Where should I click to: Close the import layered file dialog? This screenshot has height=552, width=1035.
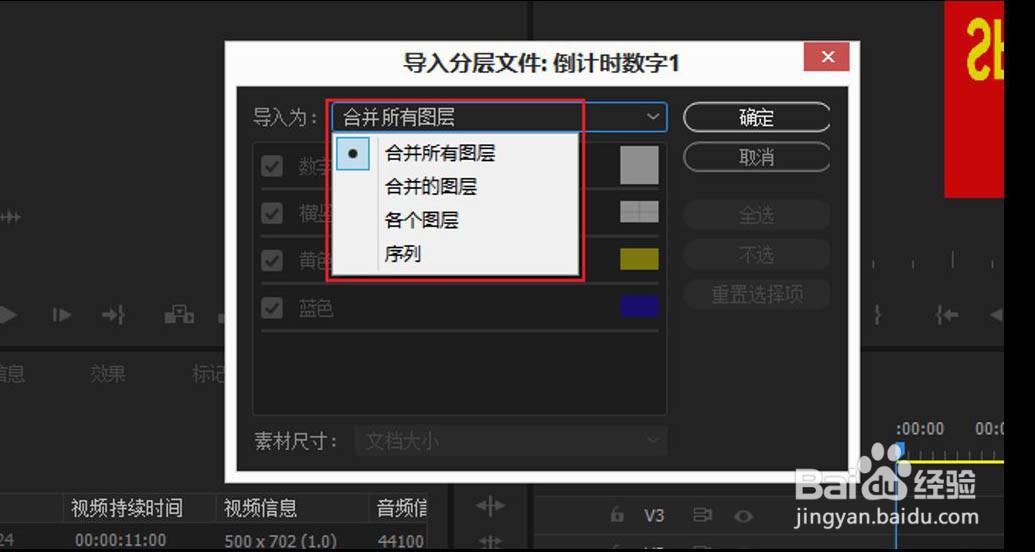tap(826, 57)
